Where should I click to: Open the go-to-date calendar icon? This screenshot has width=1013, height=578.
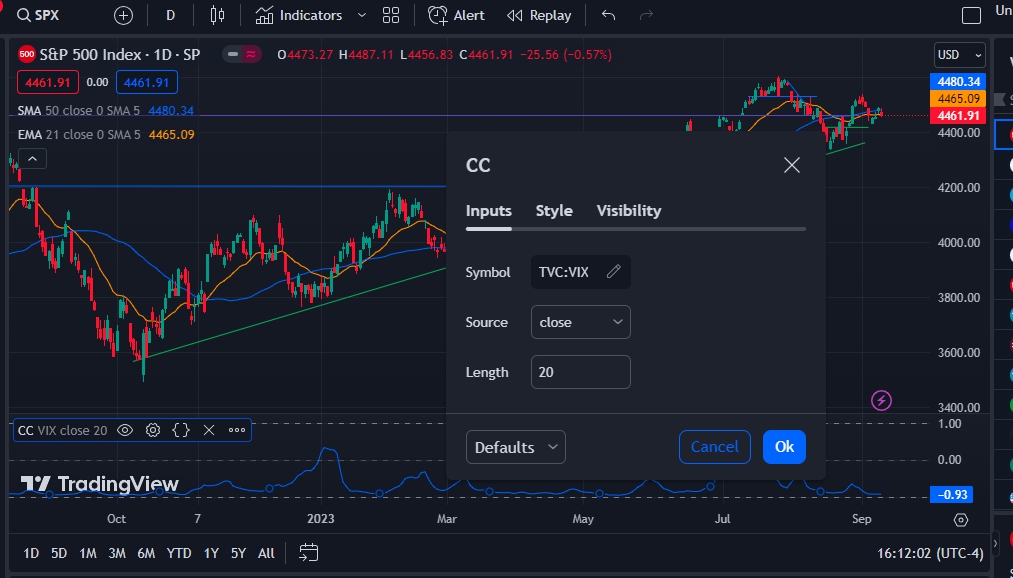click(309, 552)
